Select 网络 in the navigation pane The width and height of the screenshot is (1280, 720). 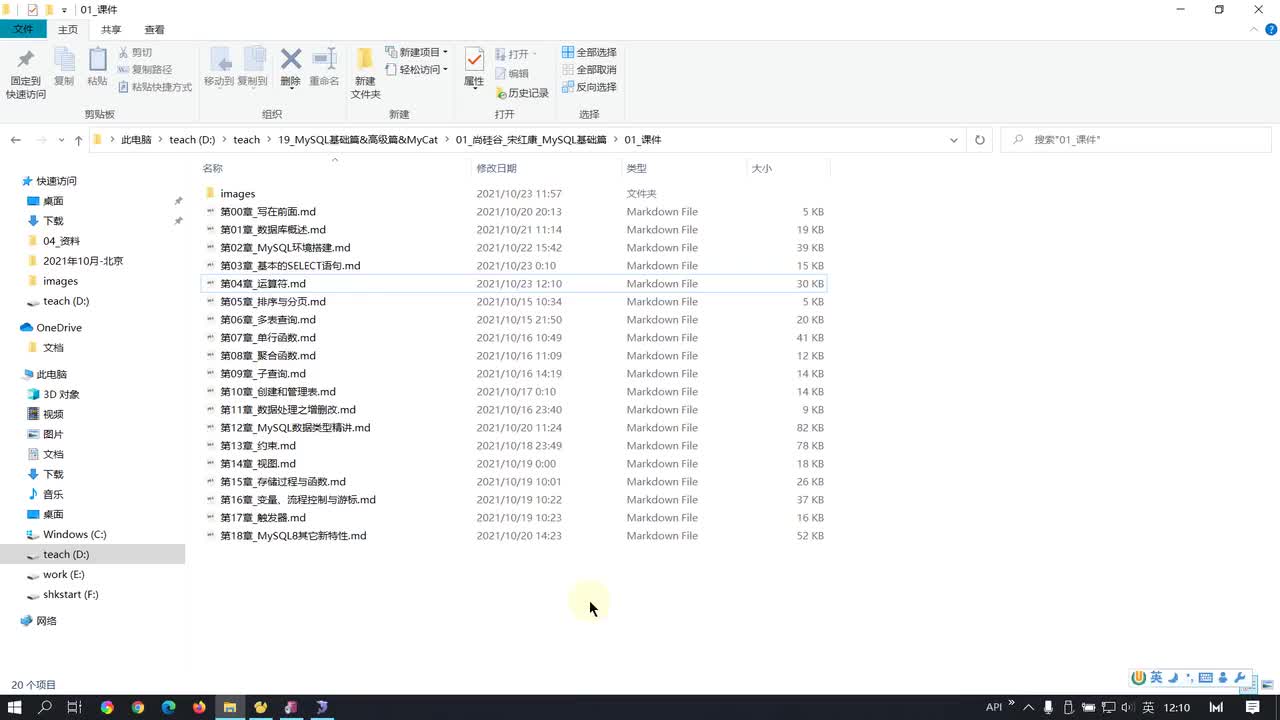tap(46, 621)
